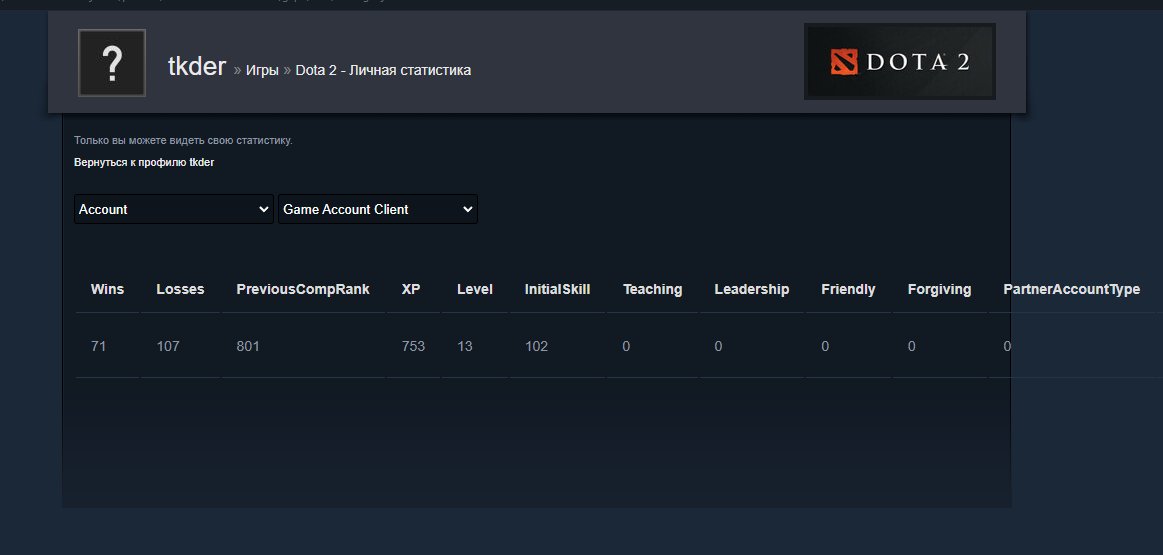Image resolution: width=1163 pixels, height=555 pixels.
Task: Select the InitialSkill column header
Action: (x=557, y=289)
